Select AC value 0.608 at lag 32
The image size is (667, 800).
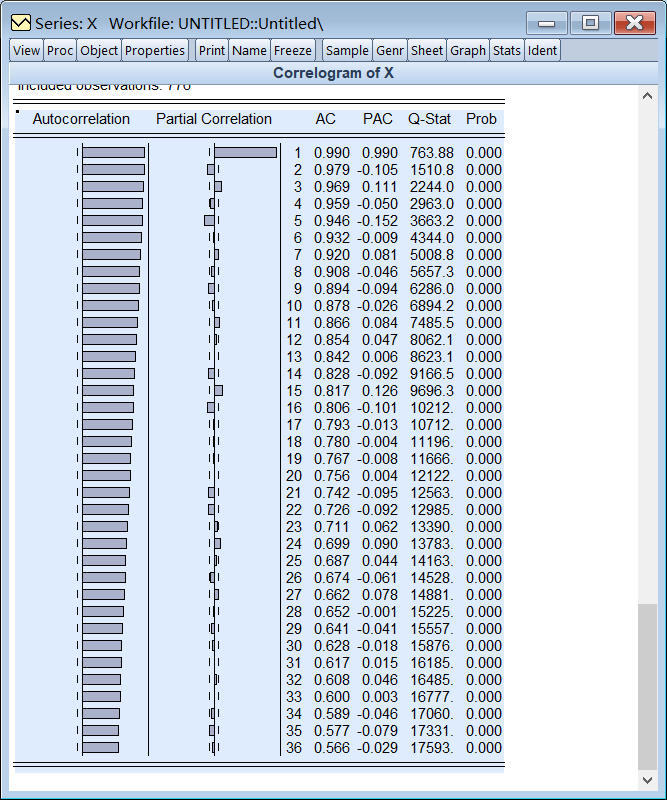click(x=332, y=680)
